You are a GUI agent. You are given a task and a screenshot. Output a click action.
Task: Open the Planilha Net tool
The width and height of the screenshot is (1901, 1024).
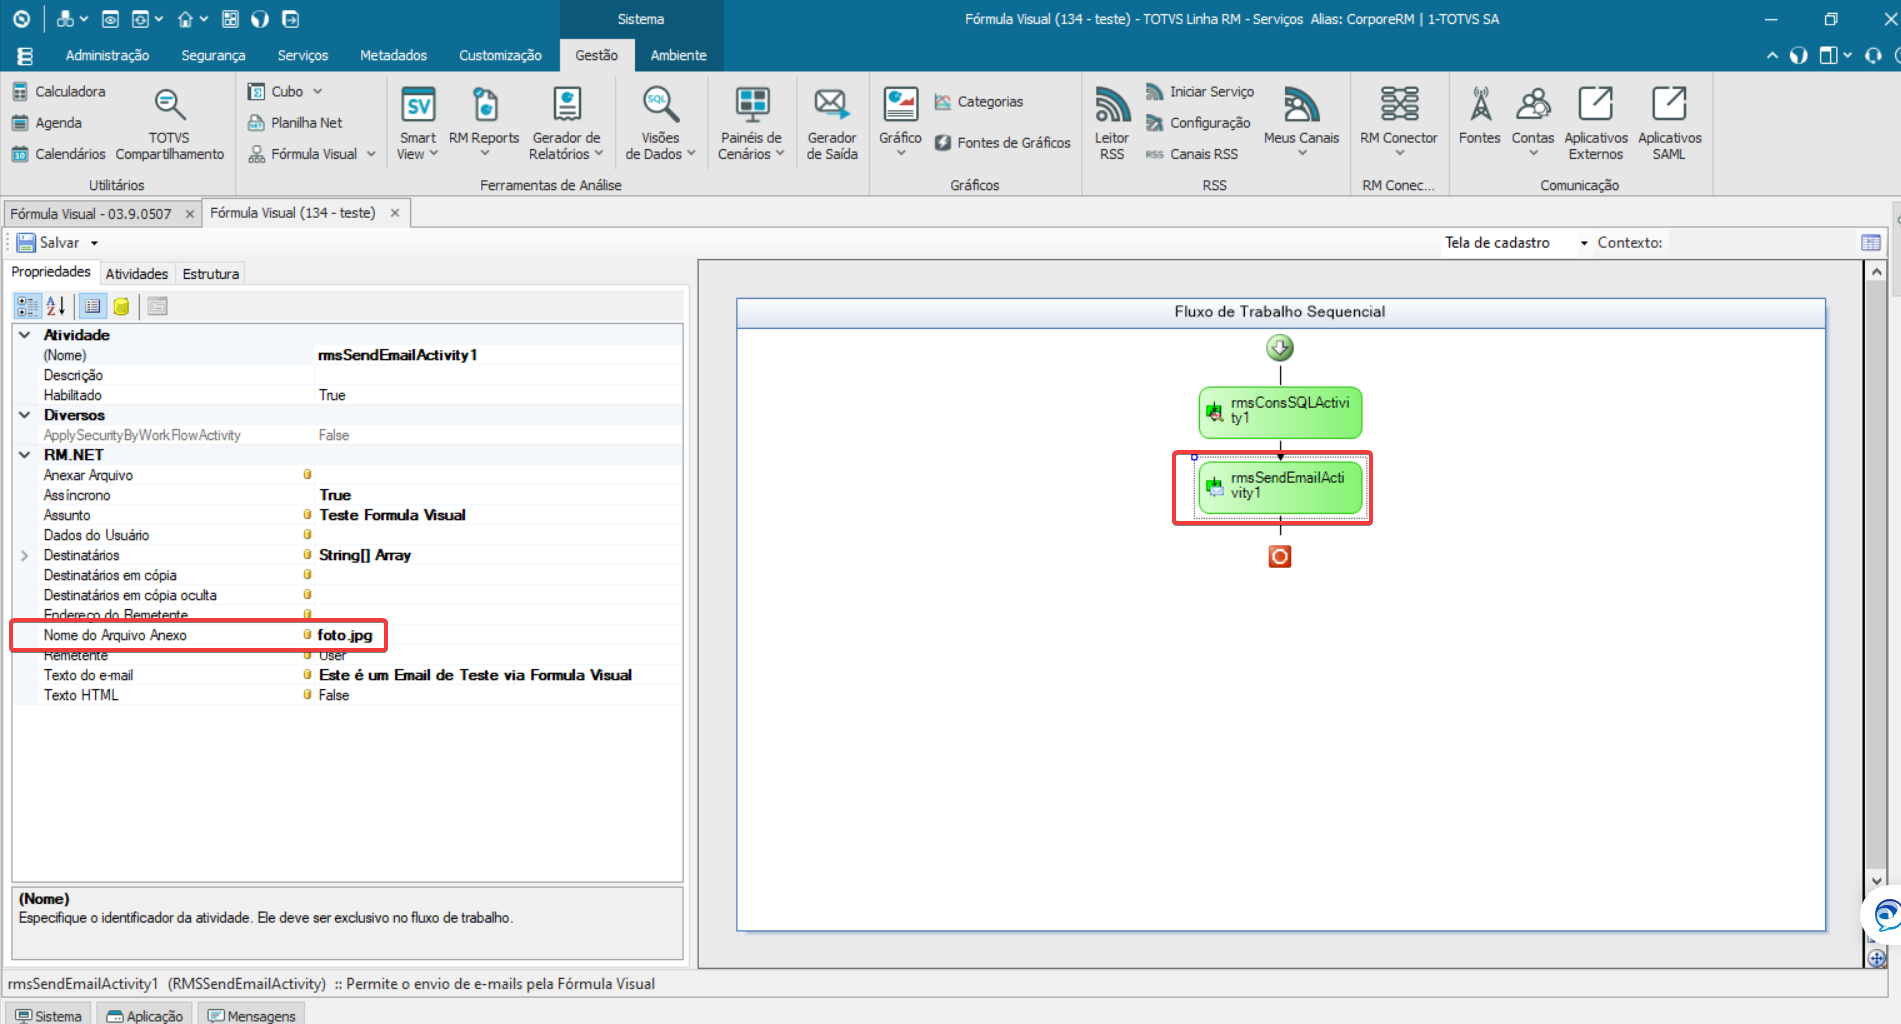click(295, 122)
